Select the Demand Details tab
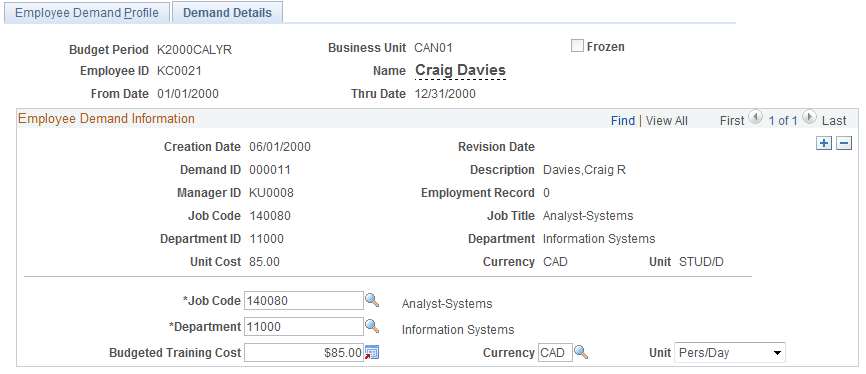Image resolution: width=866 pixels, height=374 pixels. tap(227, 13)
